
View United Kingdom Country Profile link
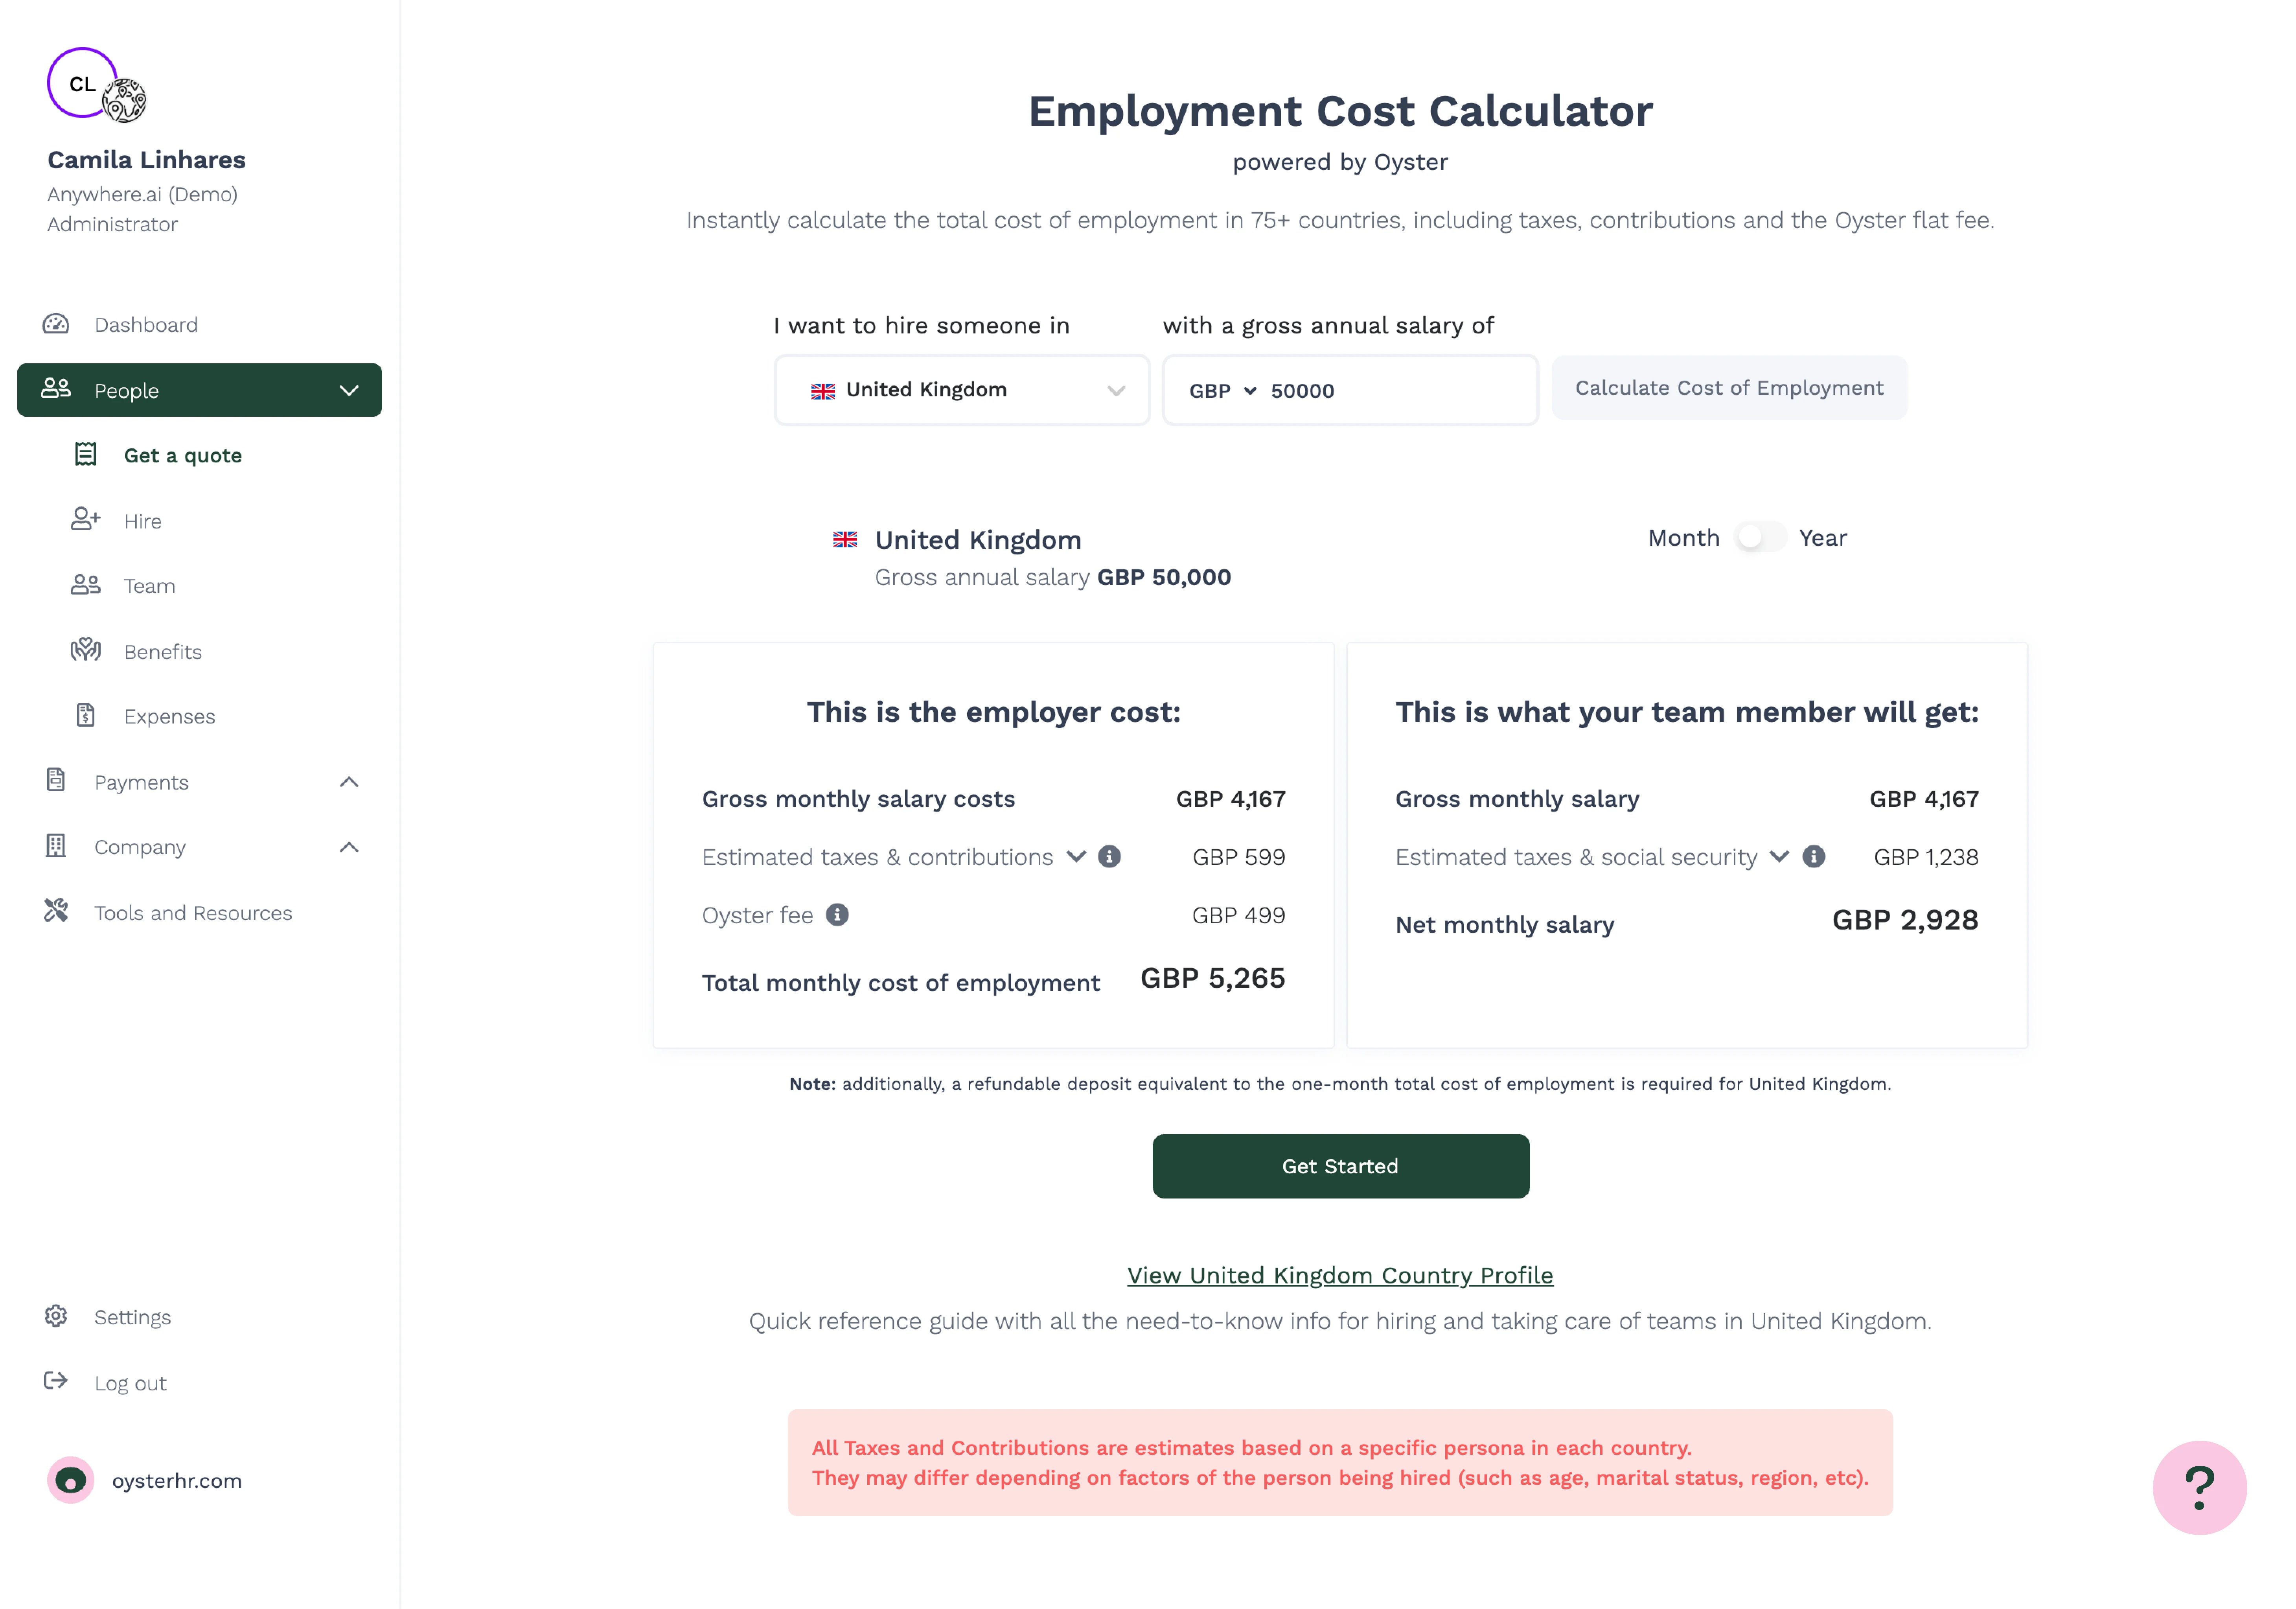tap(1340, 1275)
